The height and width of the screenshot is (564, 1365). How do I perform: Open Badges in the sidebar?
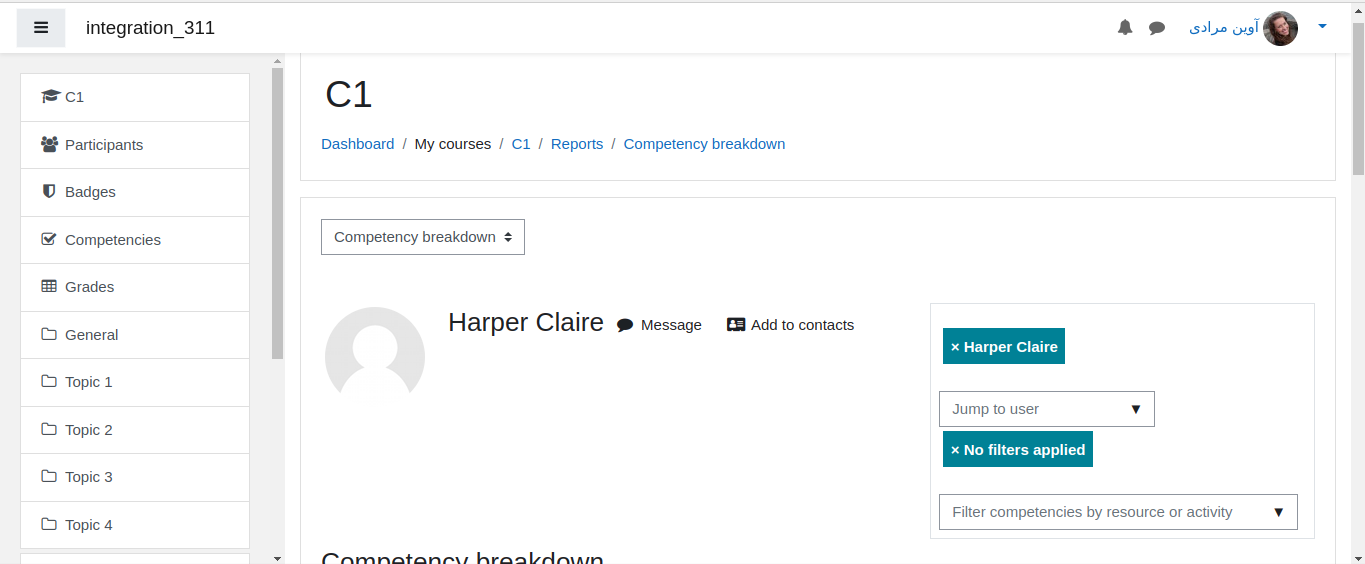(135, 192)
